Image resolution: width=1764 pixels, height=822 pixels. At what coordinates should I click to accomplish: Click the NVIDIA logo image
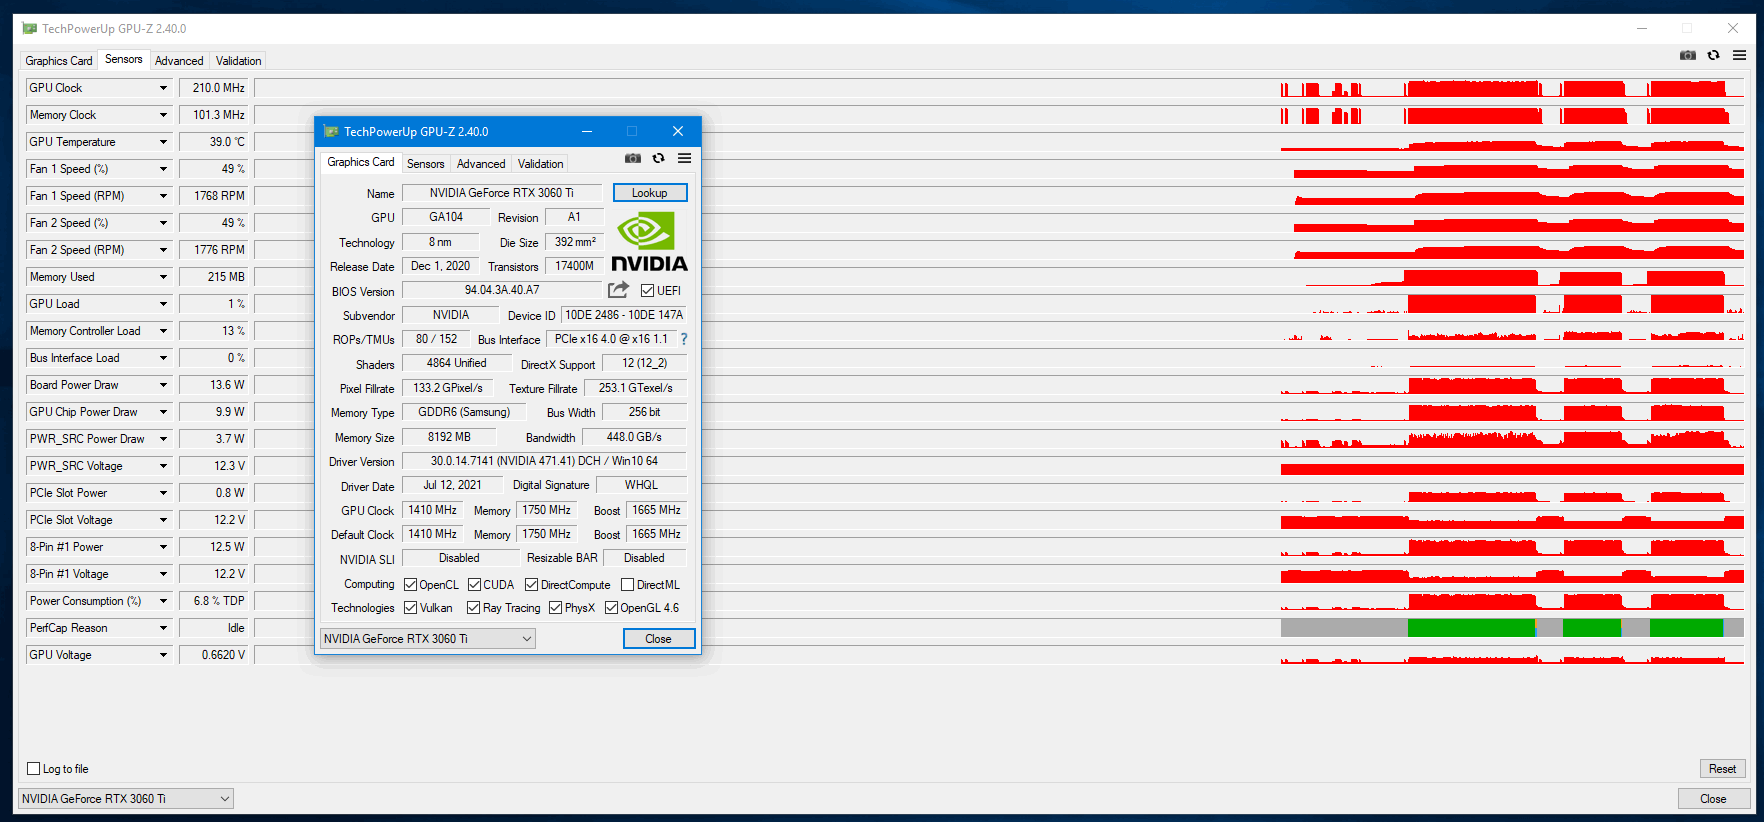pos(649,241)
